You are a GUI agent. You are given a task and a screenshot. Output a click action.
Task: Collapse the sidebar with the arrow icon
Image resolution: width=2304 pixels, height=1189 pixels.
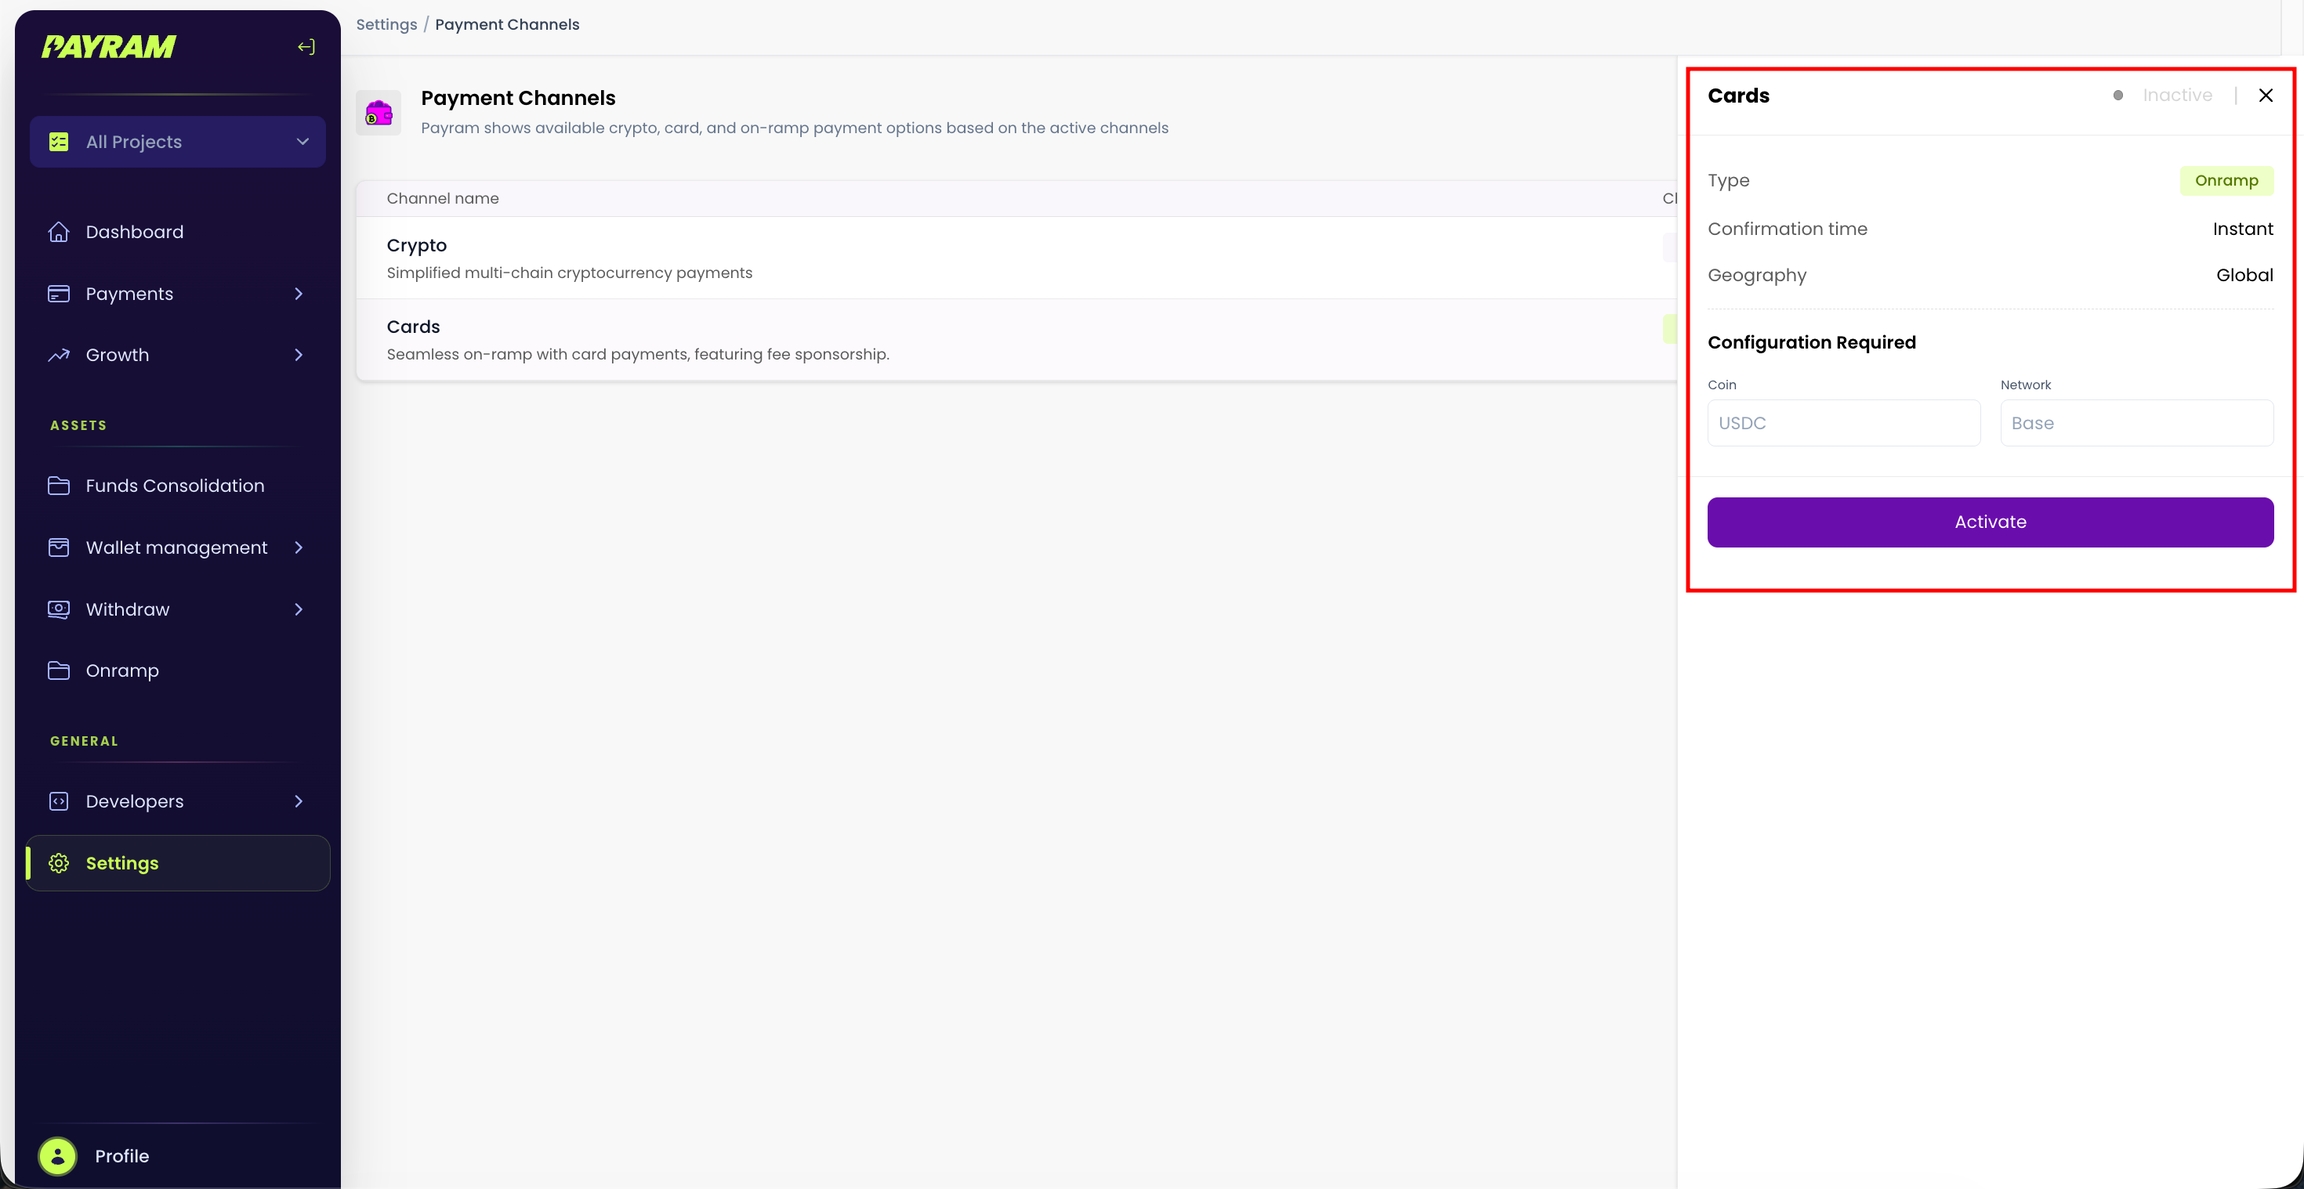(306, 46)
